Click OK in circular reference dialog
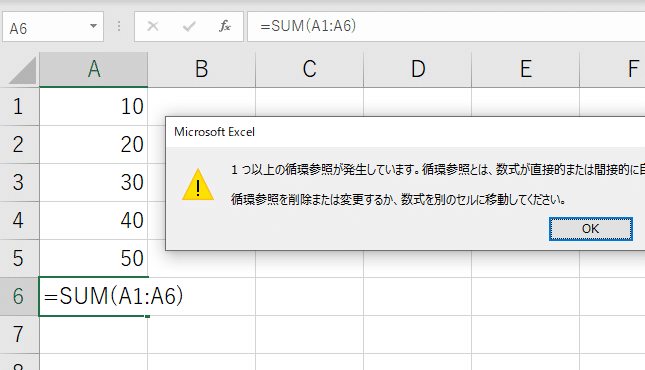Viewport: 645px width, 370px height. (590, 229)
